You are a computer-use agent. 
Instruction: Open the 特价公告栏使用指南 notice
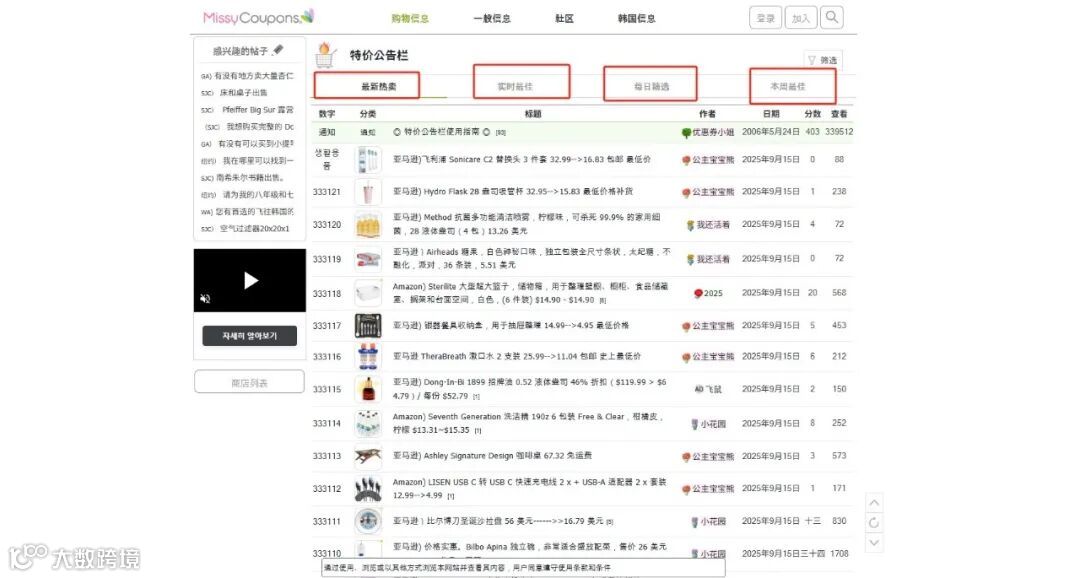click(x=442, y=132)
